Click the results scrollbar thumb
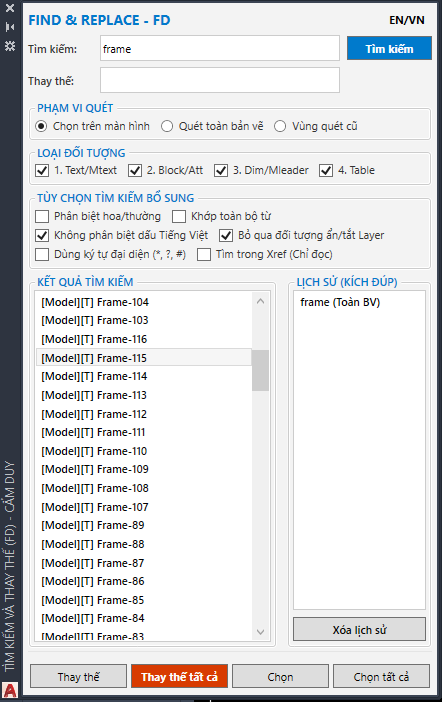 point(261,371)
